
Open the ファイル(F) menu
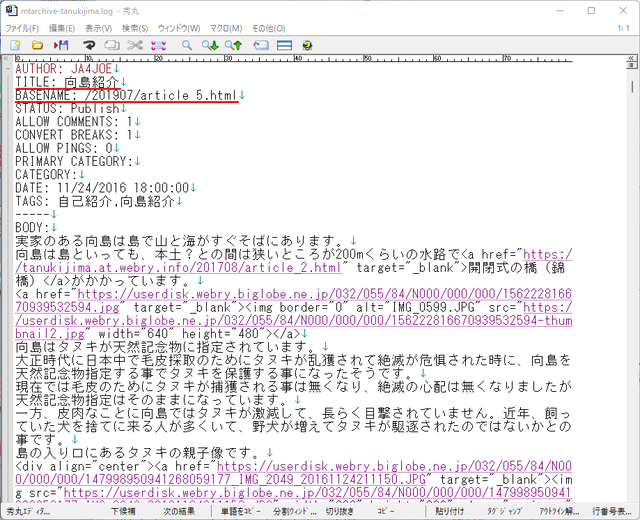click(22, 29)
